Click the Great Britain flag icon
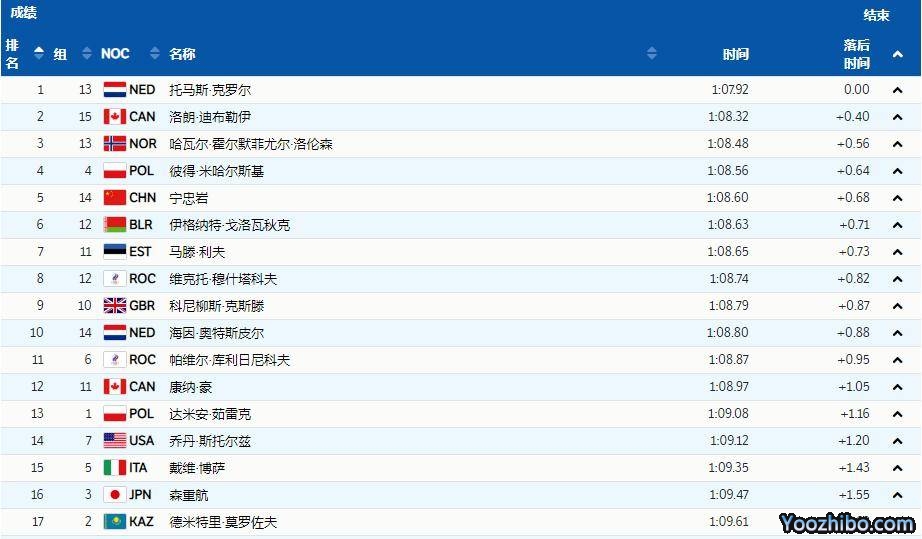922x539 pixels. coord(114,306)
